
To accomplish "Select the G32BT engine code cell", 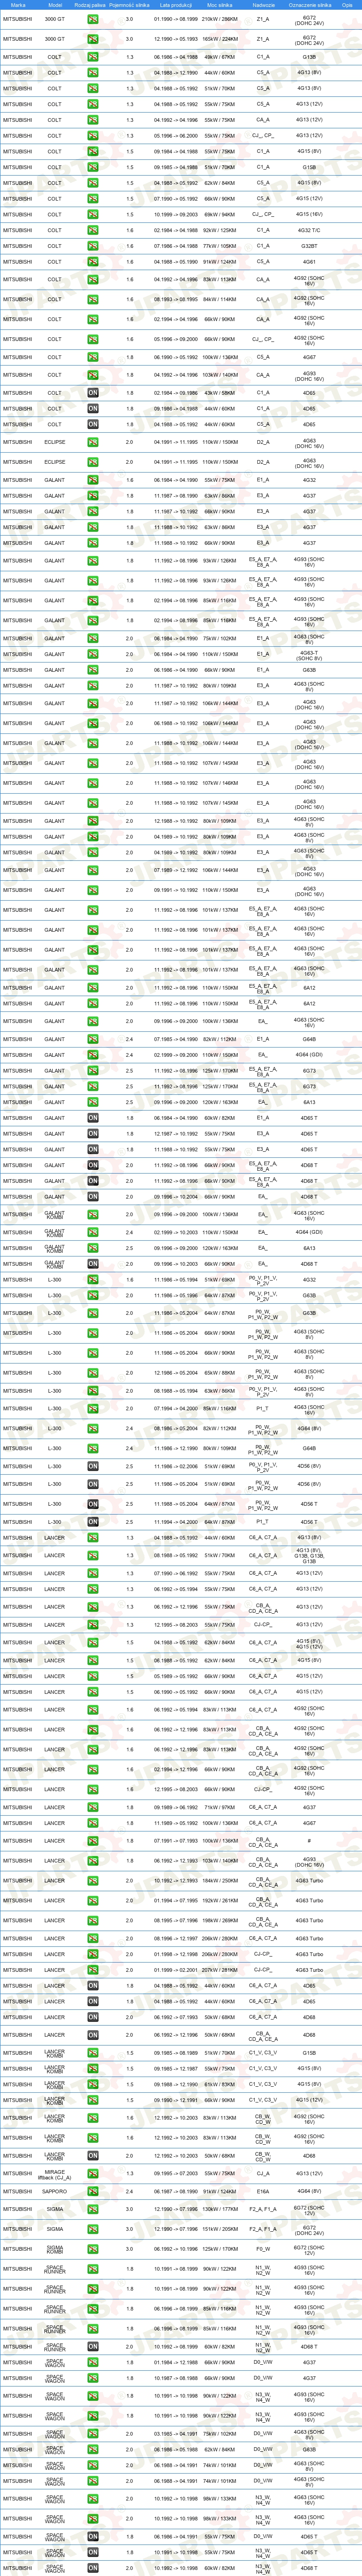I will (309, 246).
